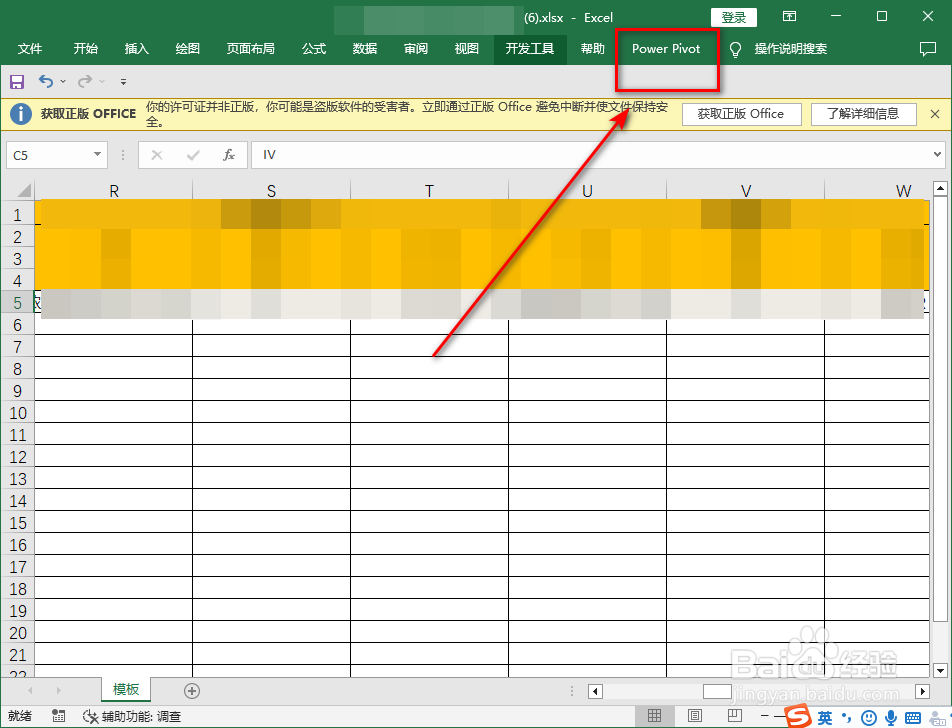
Task: Select row 15 header
Action: coord(18,523)
